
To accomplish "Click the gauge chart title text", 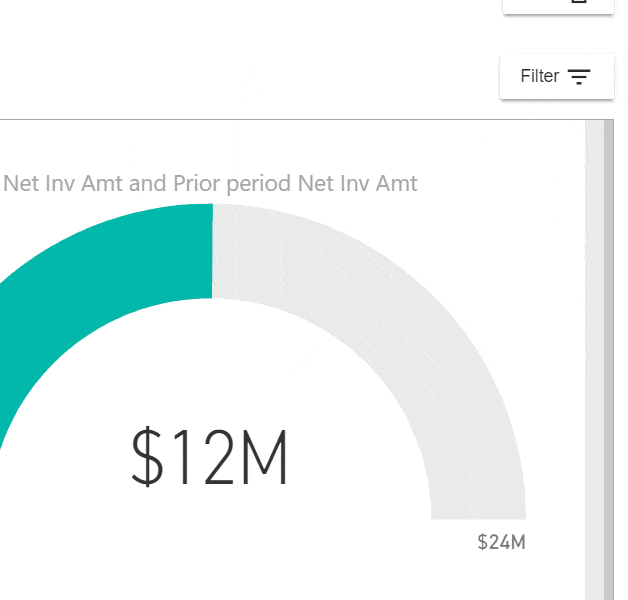I will tap(210, 184).
